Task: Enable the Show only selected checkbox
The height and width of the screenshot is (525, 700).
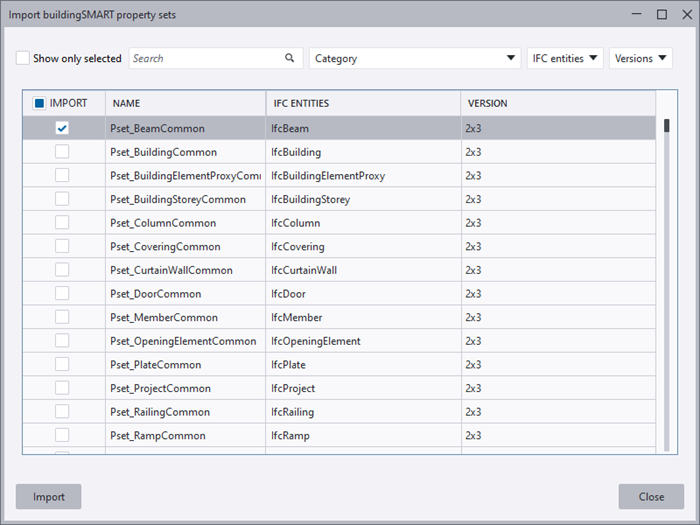Action: [x=23, y=59]
